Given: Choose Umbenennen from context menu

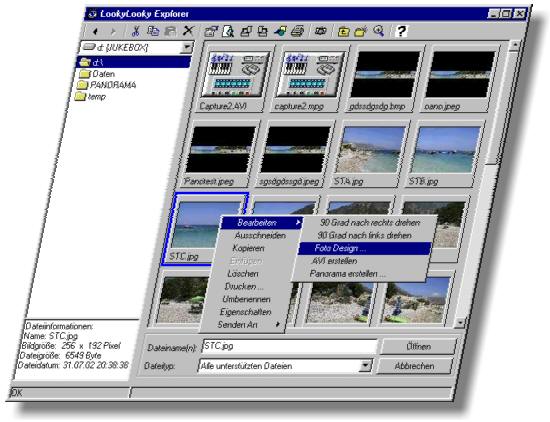Looking at the screenshot, I should click(246, 299).
